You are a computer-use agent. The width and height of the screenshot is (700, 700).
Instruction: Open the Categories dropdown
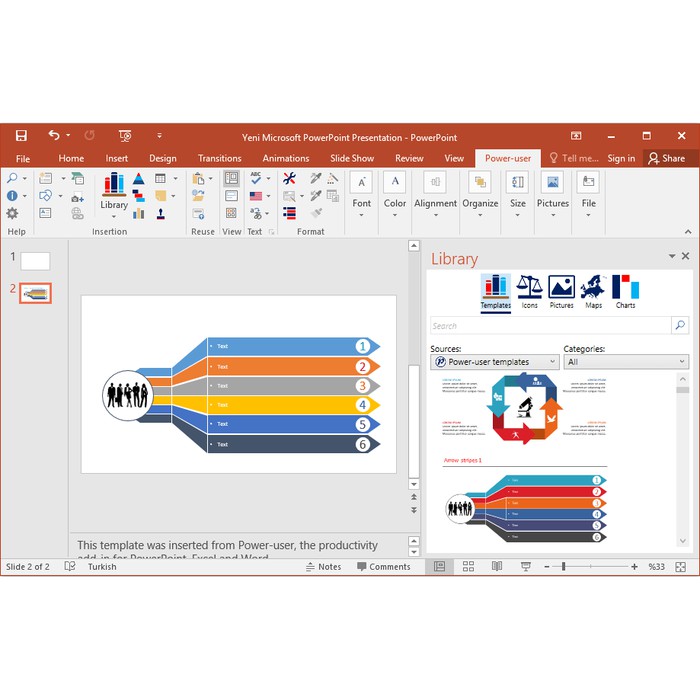click(626, 362)
